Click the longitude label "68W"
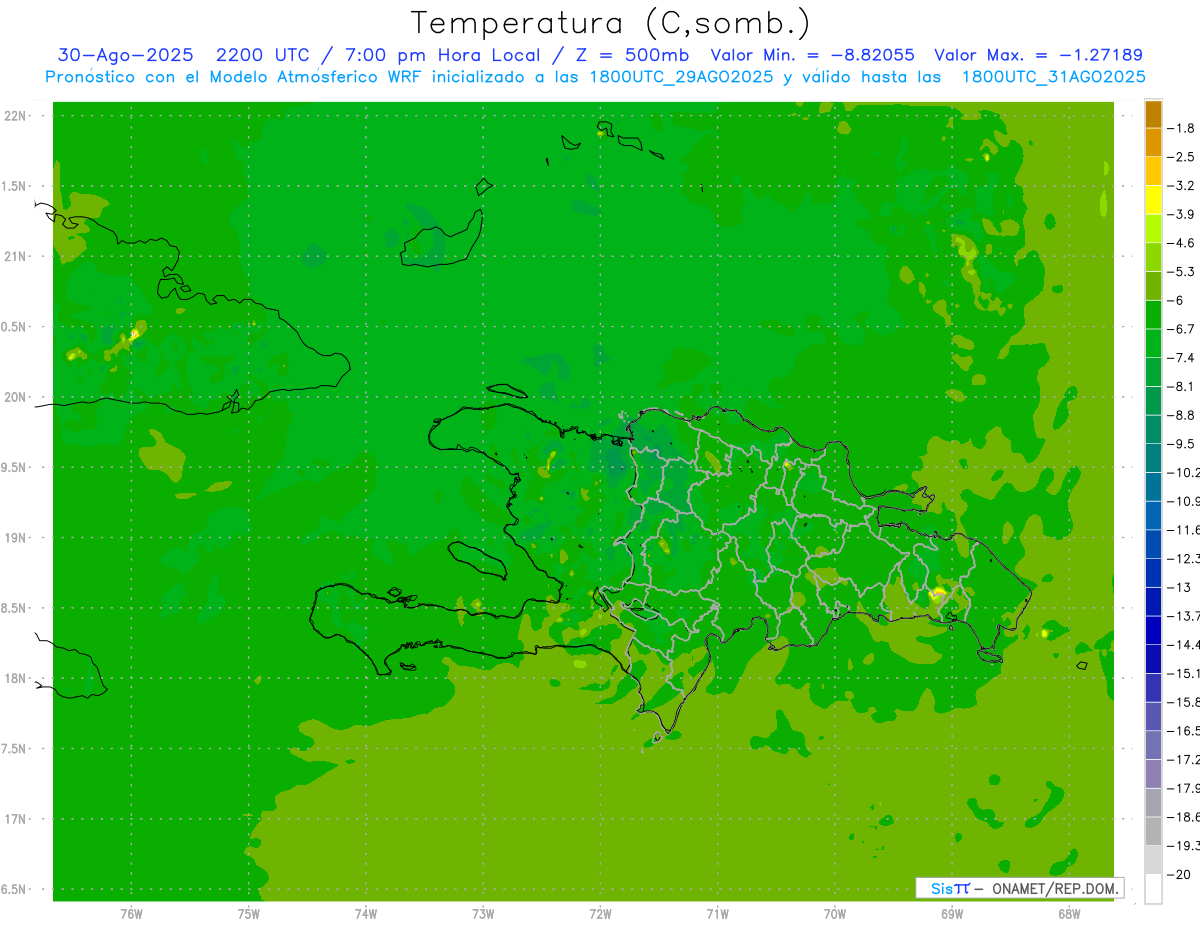 pos(1069,914)
